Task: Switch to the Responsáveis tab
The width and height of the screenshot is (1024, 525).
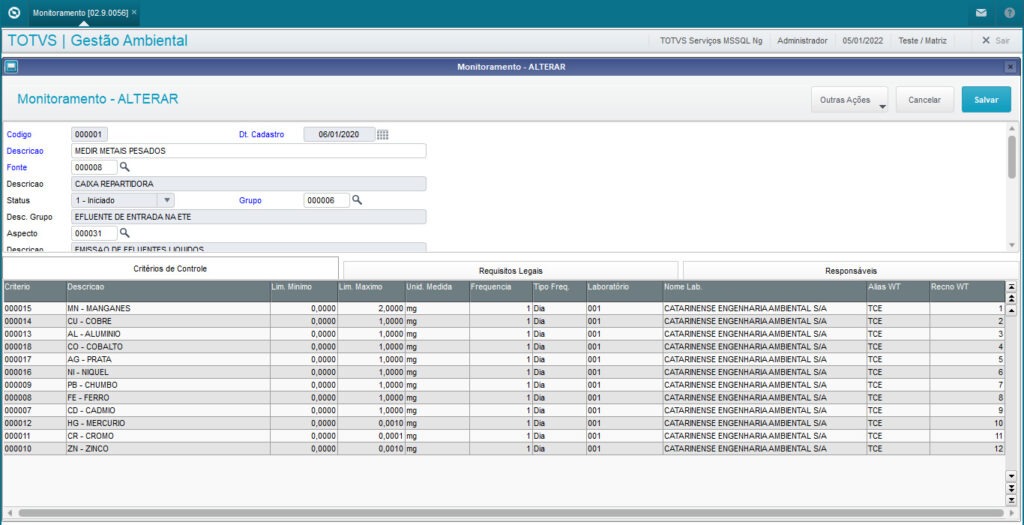Action: point(851,270)
